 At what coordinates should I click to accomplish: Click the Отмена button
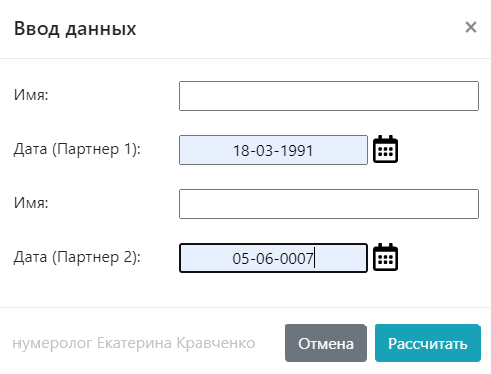pyautogui.click(x=326, y=343)
